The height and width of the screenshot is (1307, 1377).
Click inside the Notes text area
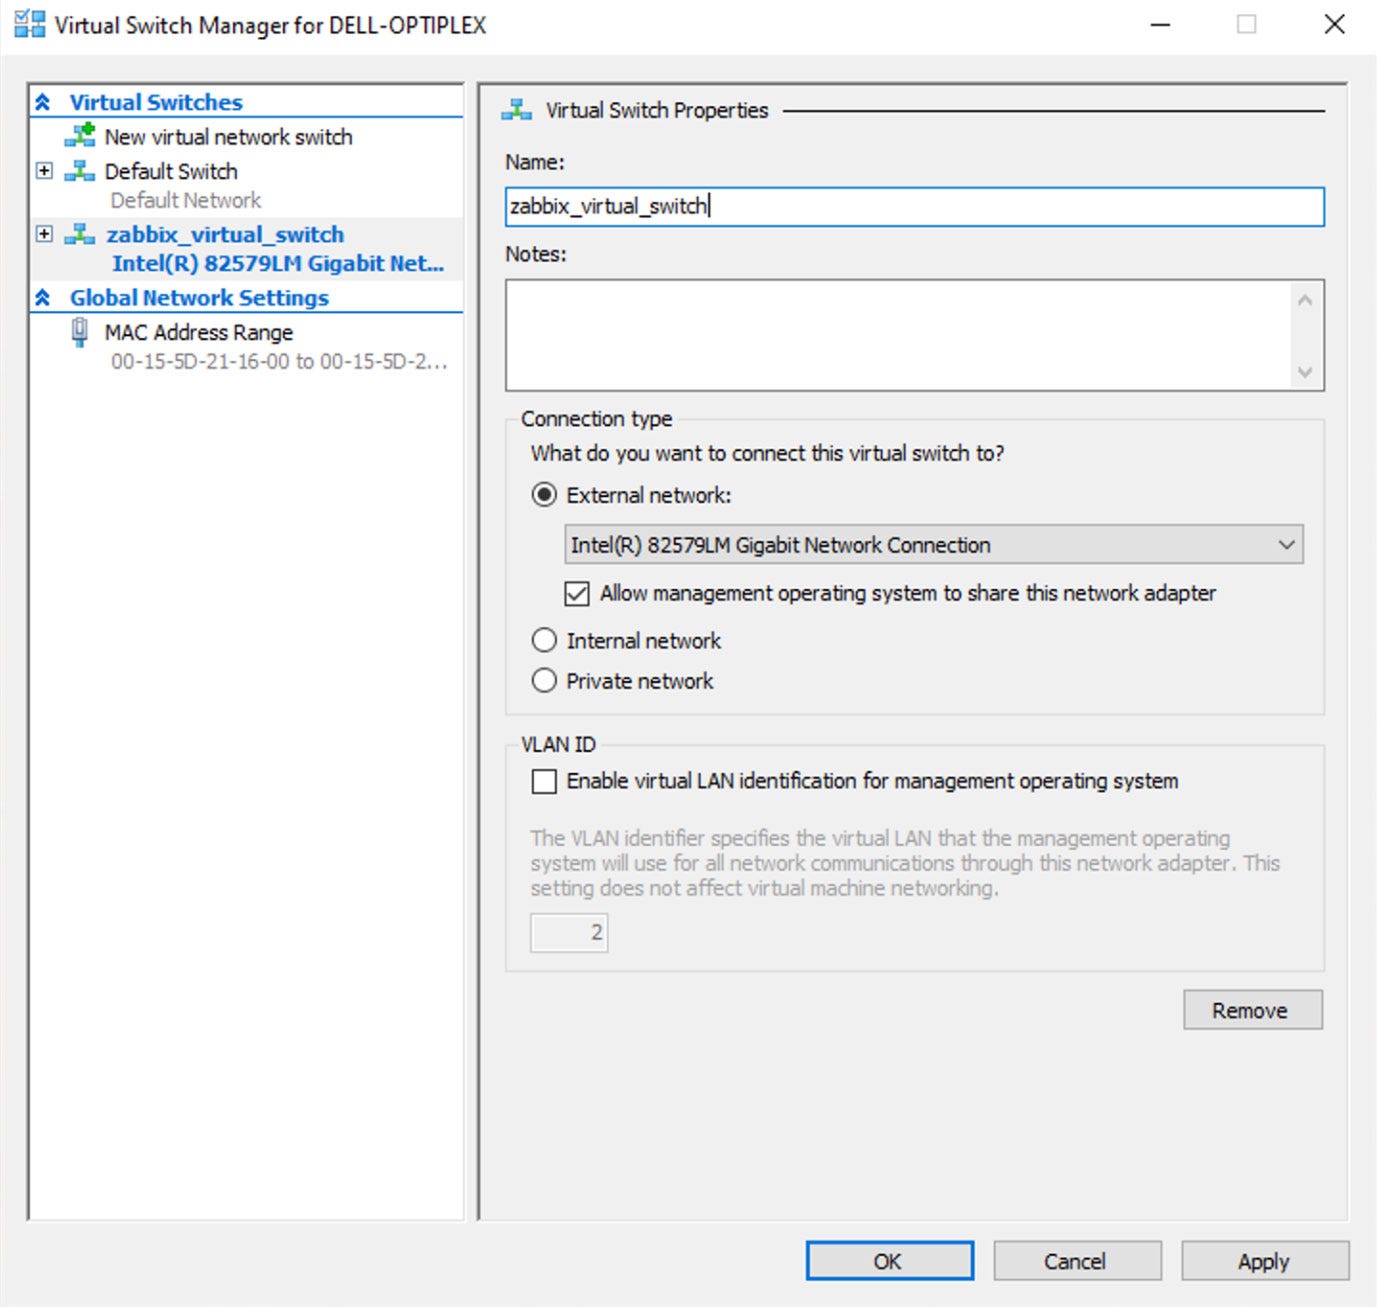897,335
